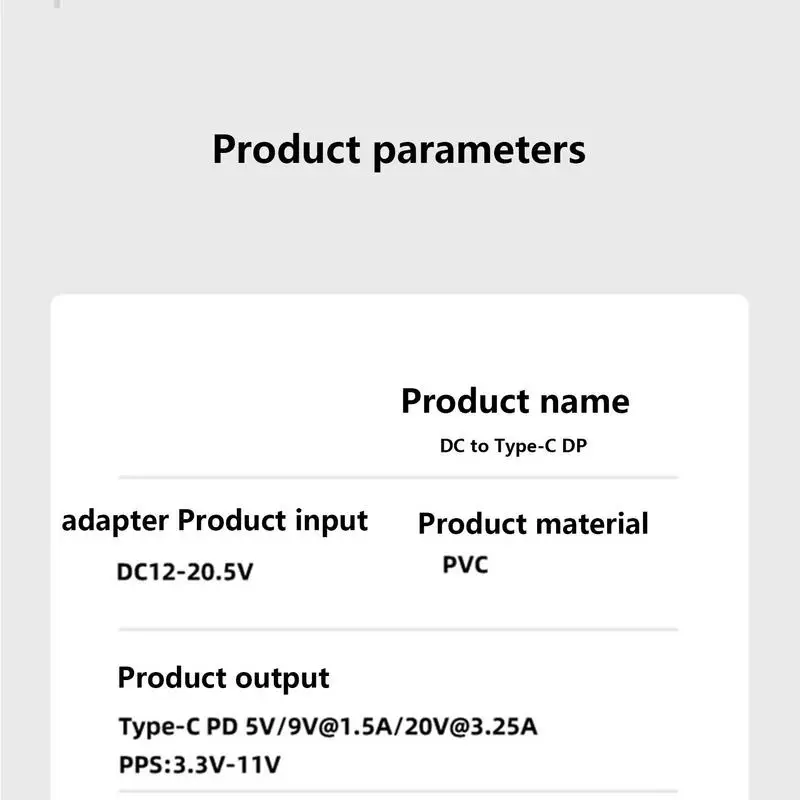
Task: Select the "PPS:3.3V-11V" line
Action: coord(199,766)
